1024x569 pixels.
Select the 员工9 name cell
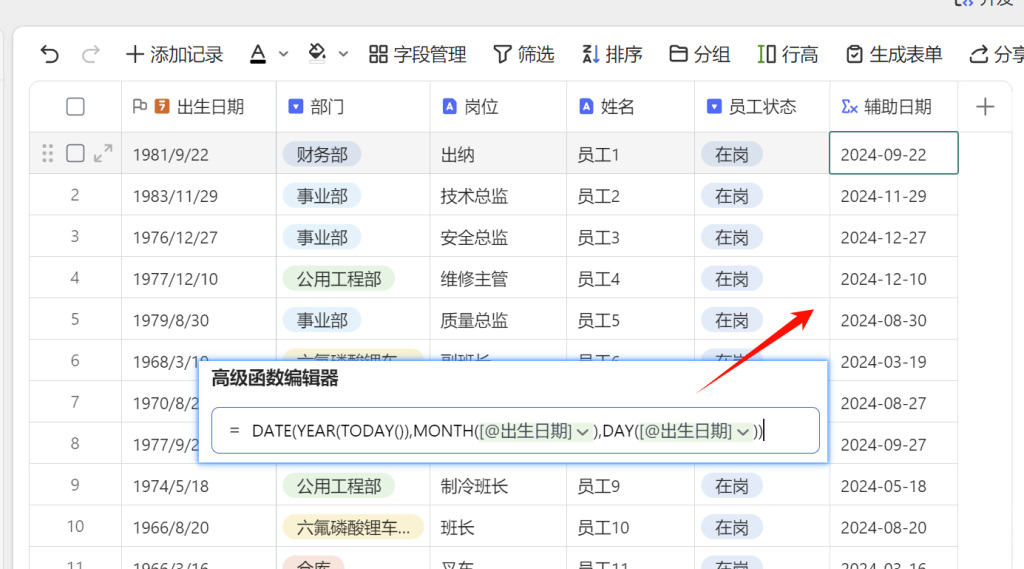630,486
